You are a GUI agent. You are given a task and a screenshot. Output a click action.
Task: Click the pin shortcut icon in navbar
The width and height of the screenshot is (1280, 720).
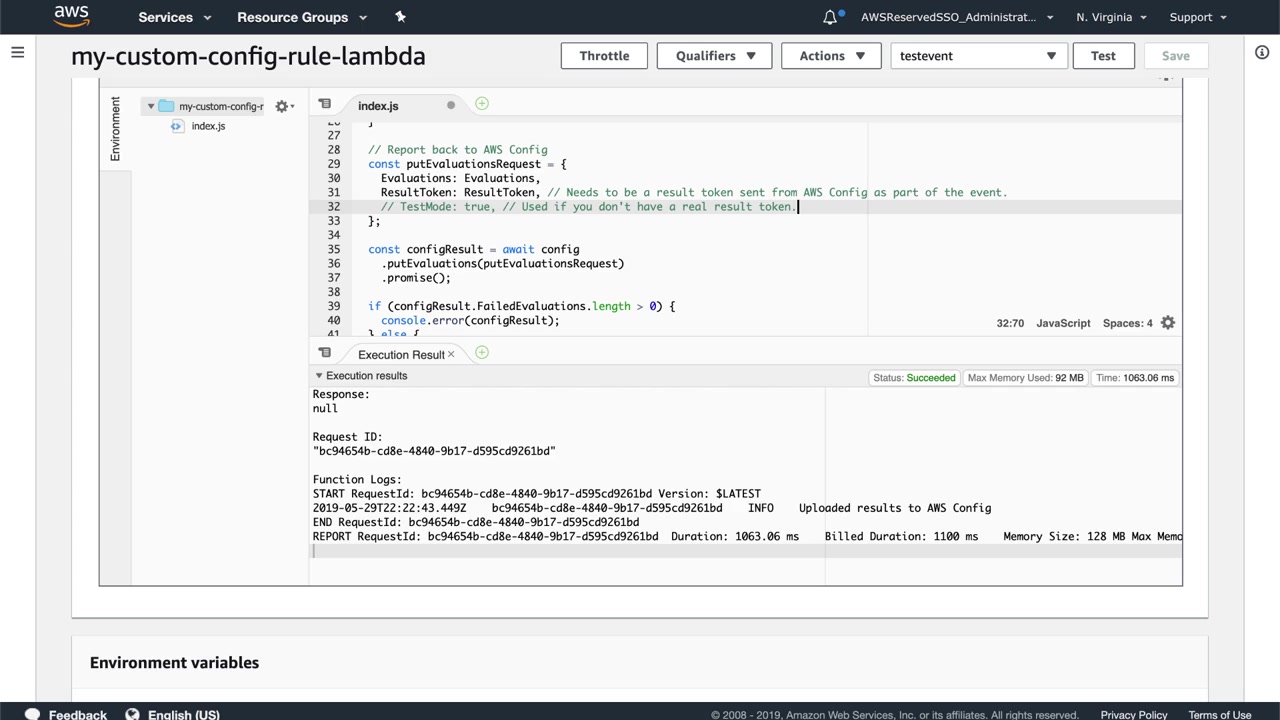pos(400,17)
